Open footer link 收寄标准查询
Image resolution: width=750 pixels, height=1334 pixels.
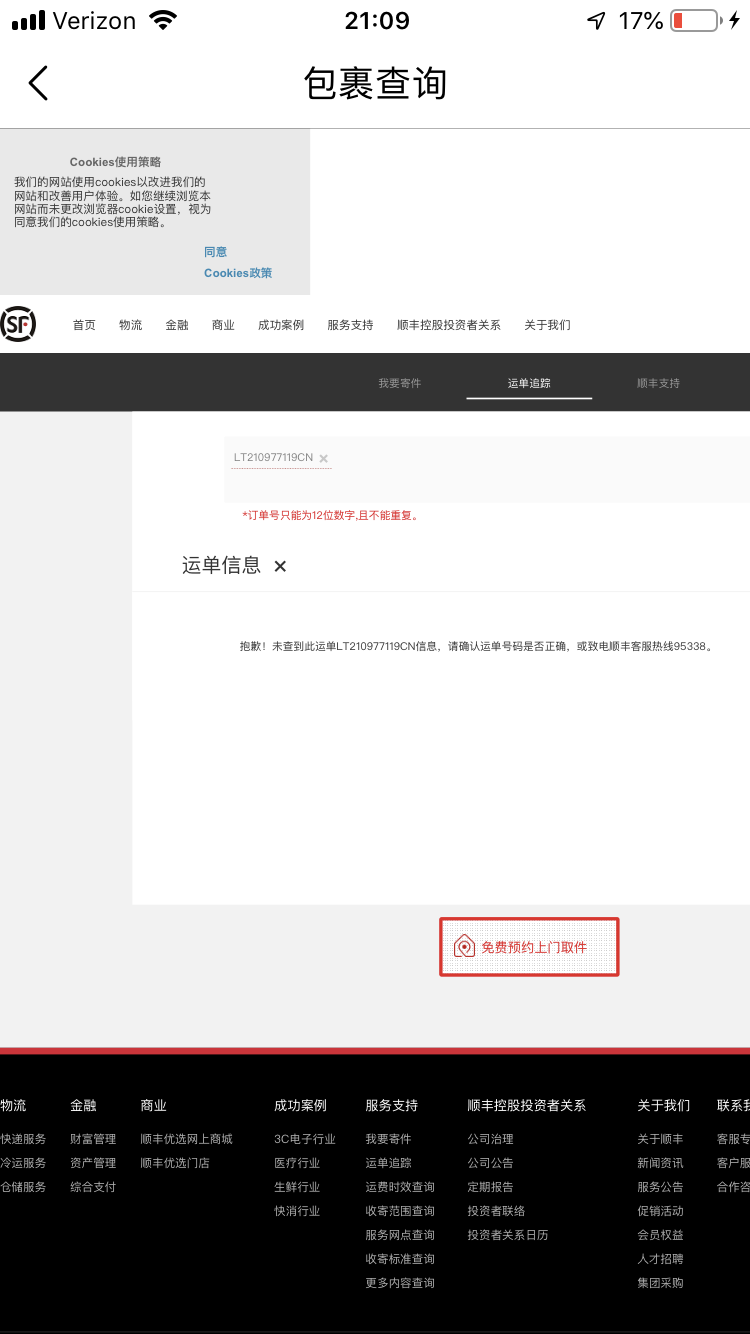(x=400, y=1259)
